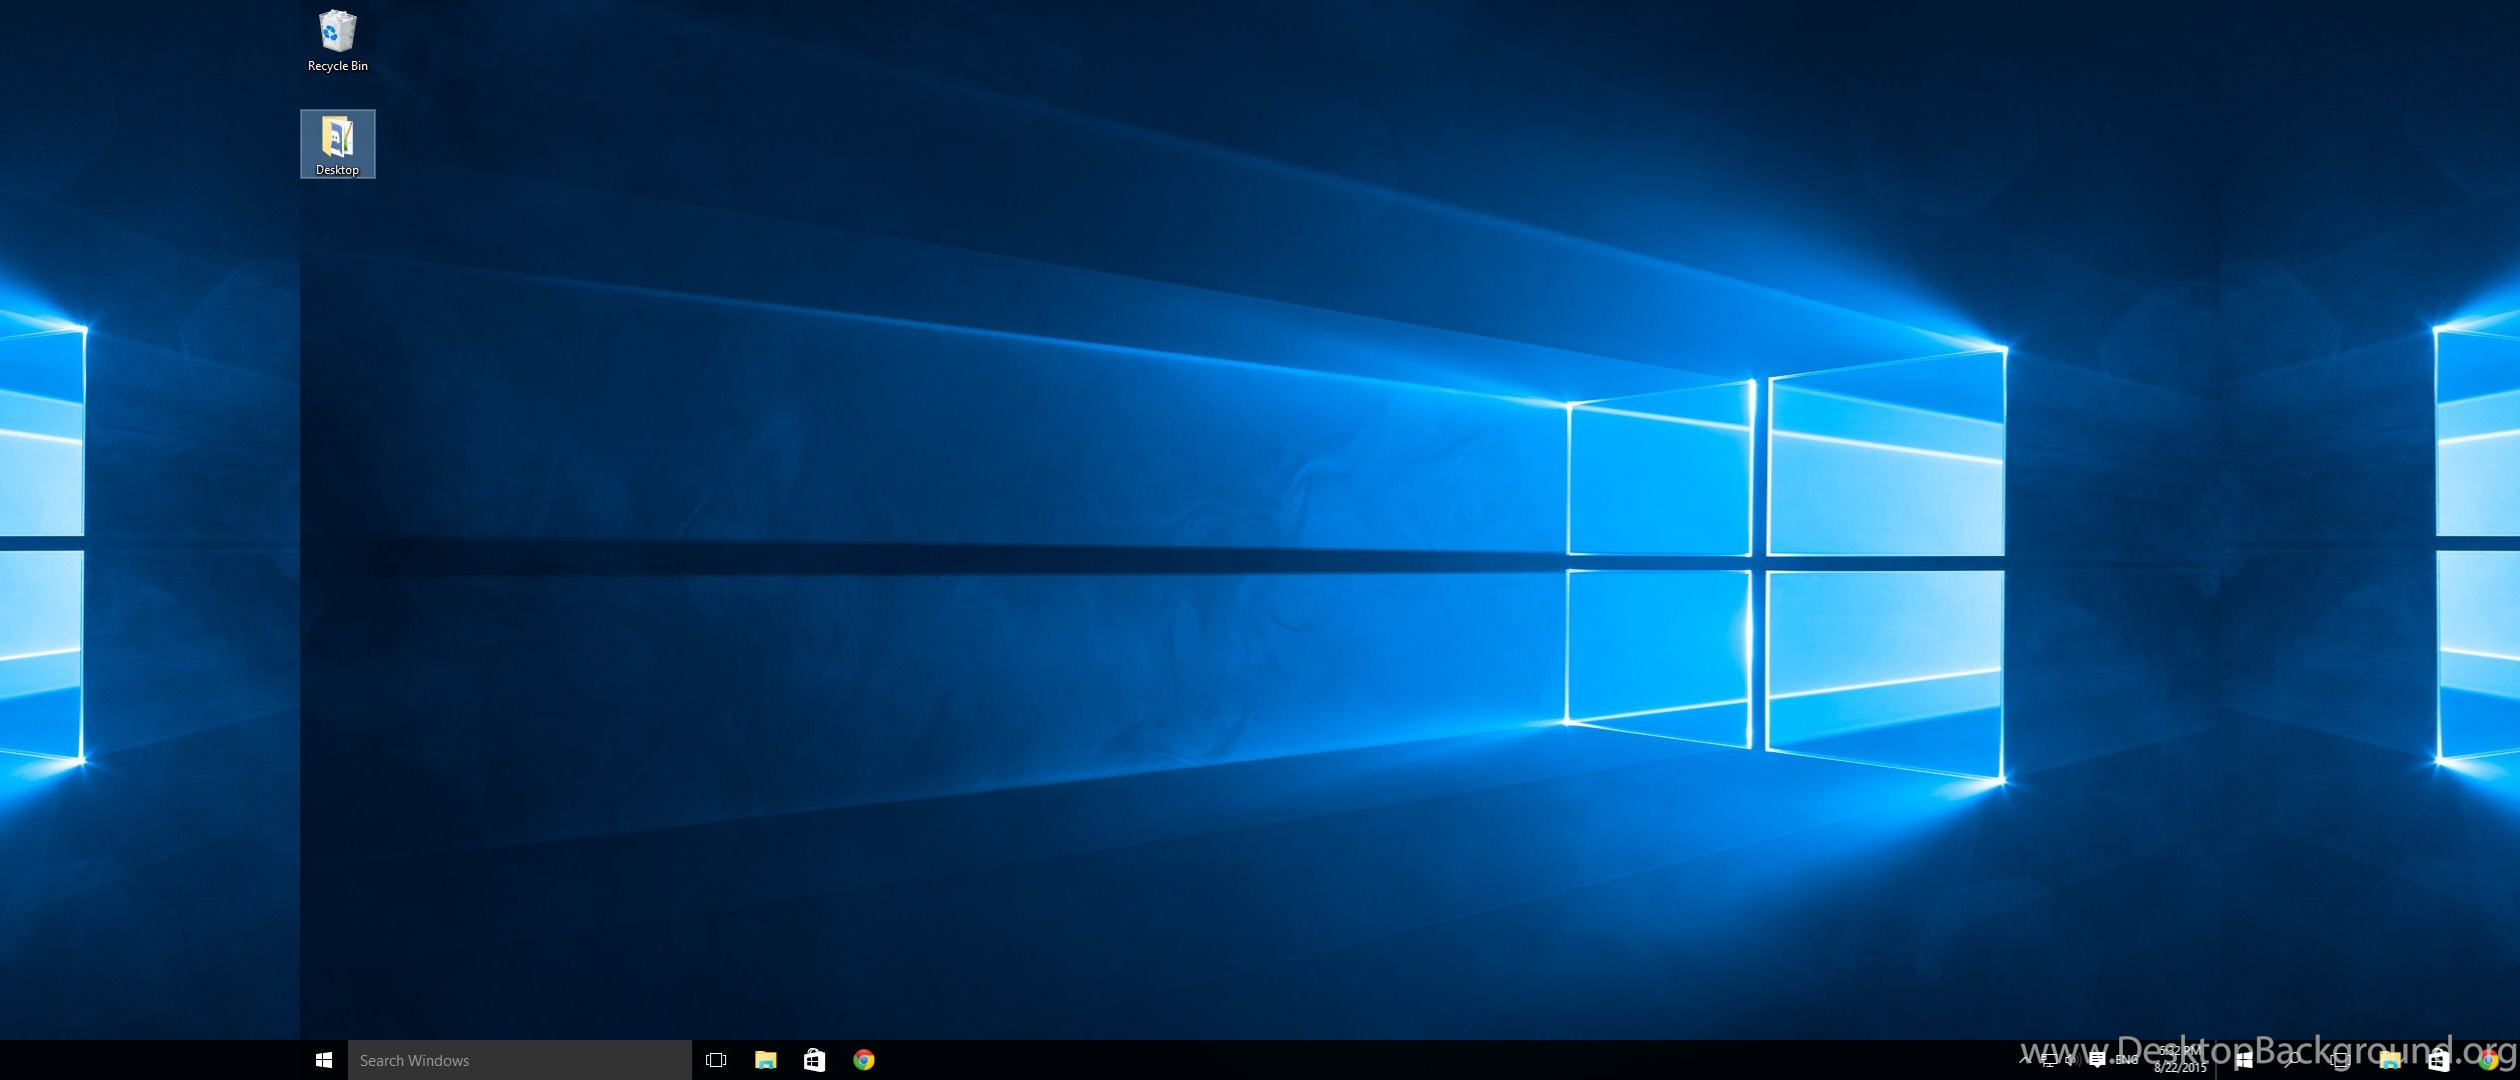Open the clock showing 5:32 PM
Viewport: 2520px width, 1080px height.
[x=2180, y=1059]
